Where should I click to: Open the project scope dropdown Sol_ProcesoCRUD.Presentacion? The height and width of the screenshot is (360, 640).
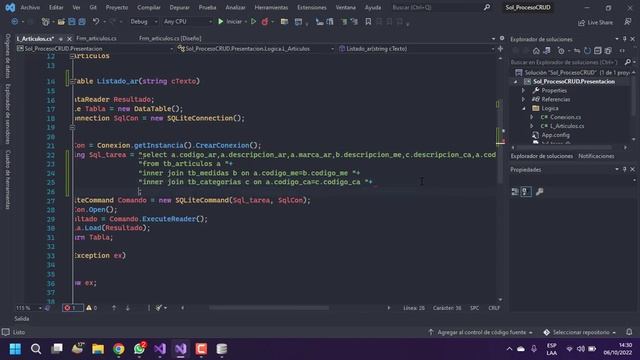point(95,49)
